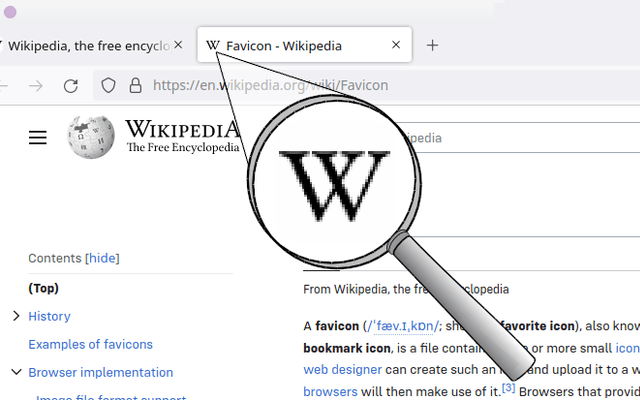Open a new browser tab

point(432,45)
